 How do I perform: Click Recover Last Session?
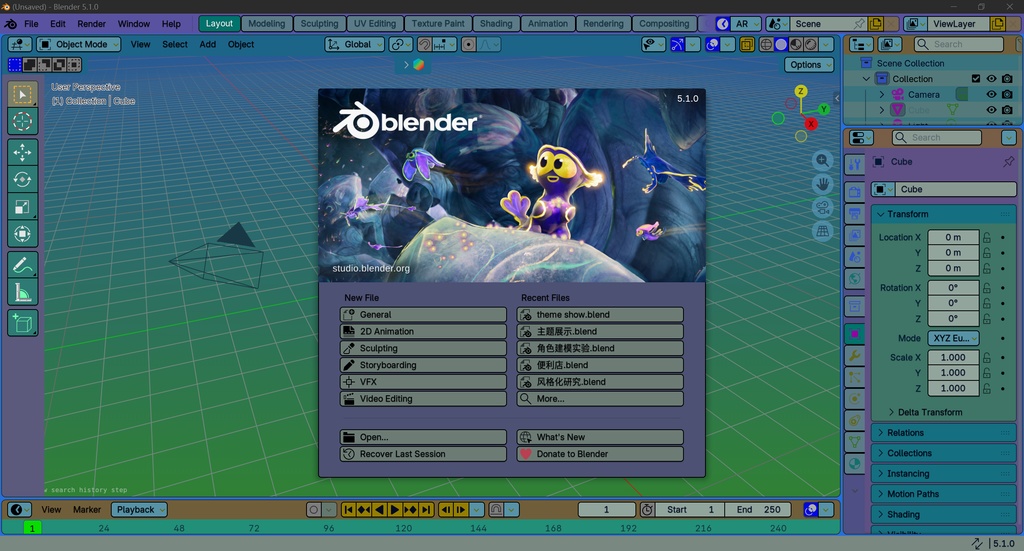[x=423, y=454]
